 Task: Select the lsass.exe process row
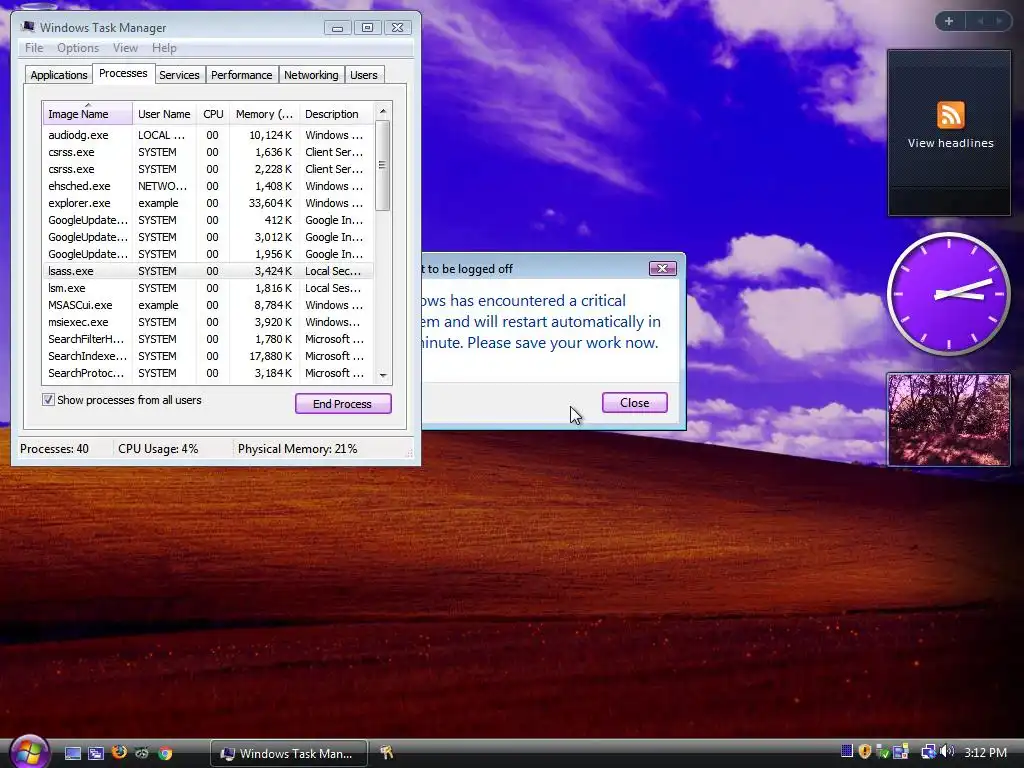point(208,271)
